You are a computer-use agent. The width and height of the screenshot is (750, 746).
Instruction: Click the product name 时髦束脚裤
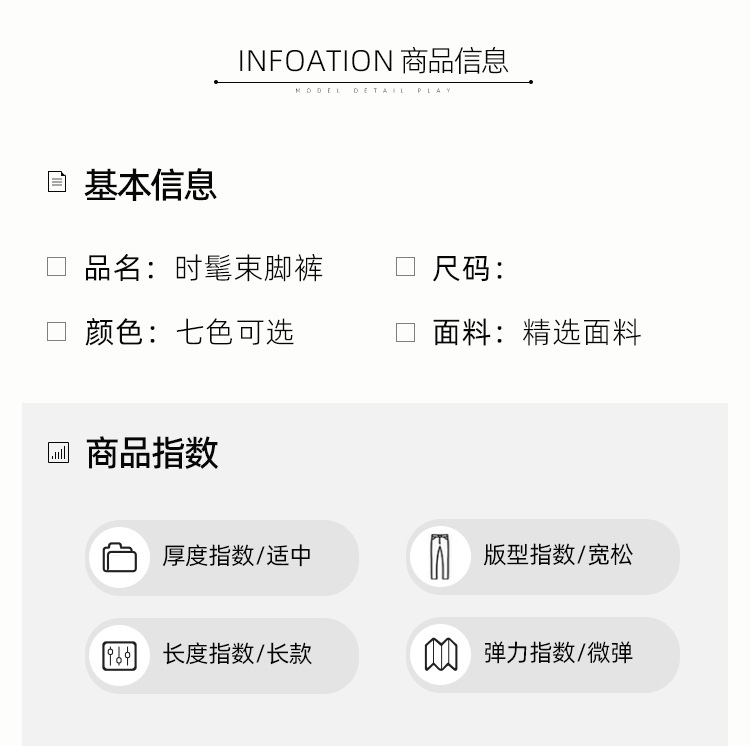click(249, 268)
